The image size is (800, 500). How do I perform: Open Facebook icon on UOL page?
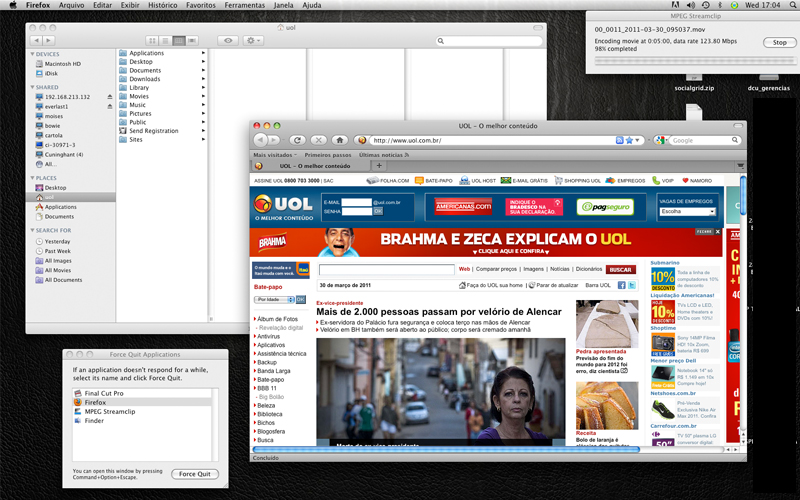click(621, 285)
